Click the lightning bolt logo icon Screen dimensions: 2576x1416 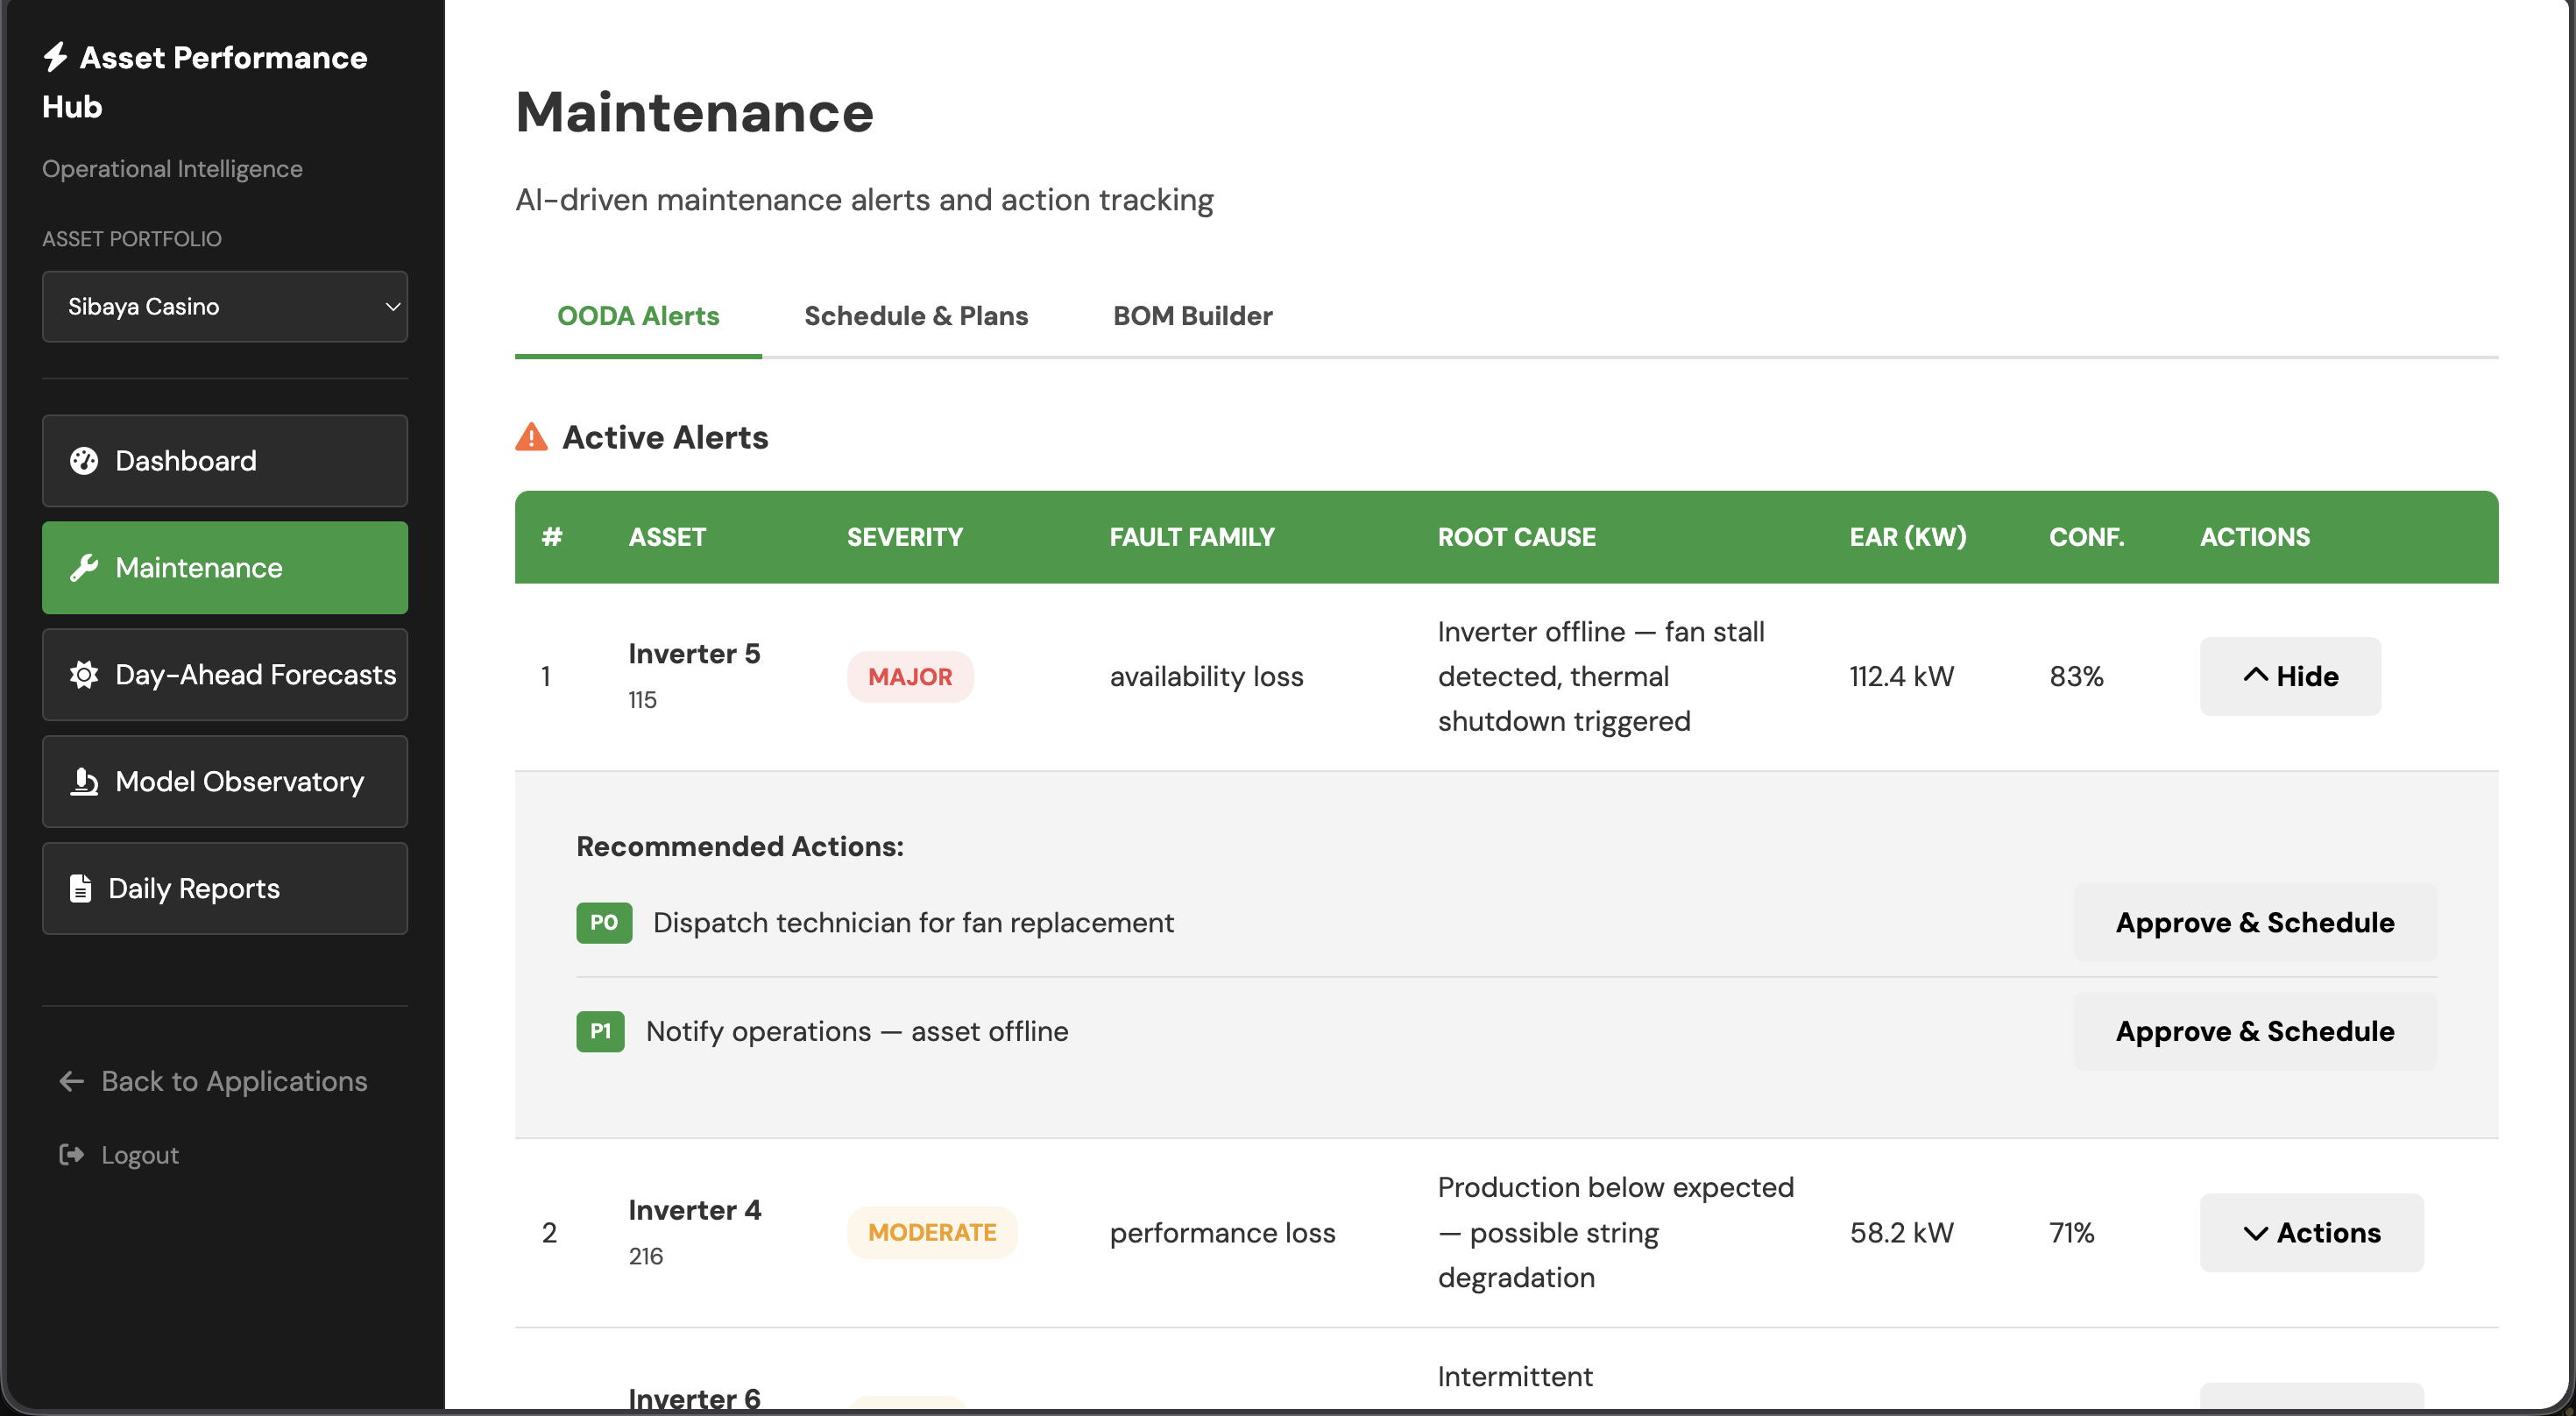pos(56,57)
